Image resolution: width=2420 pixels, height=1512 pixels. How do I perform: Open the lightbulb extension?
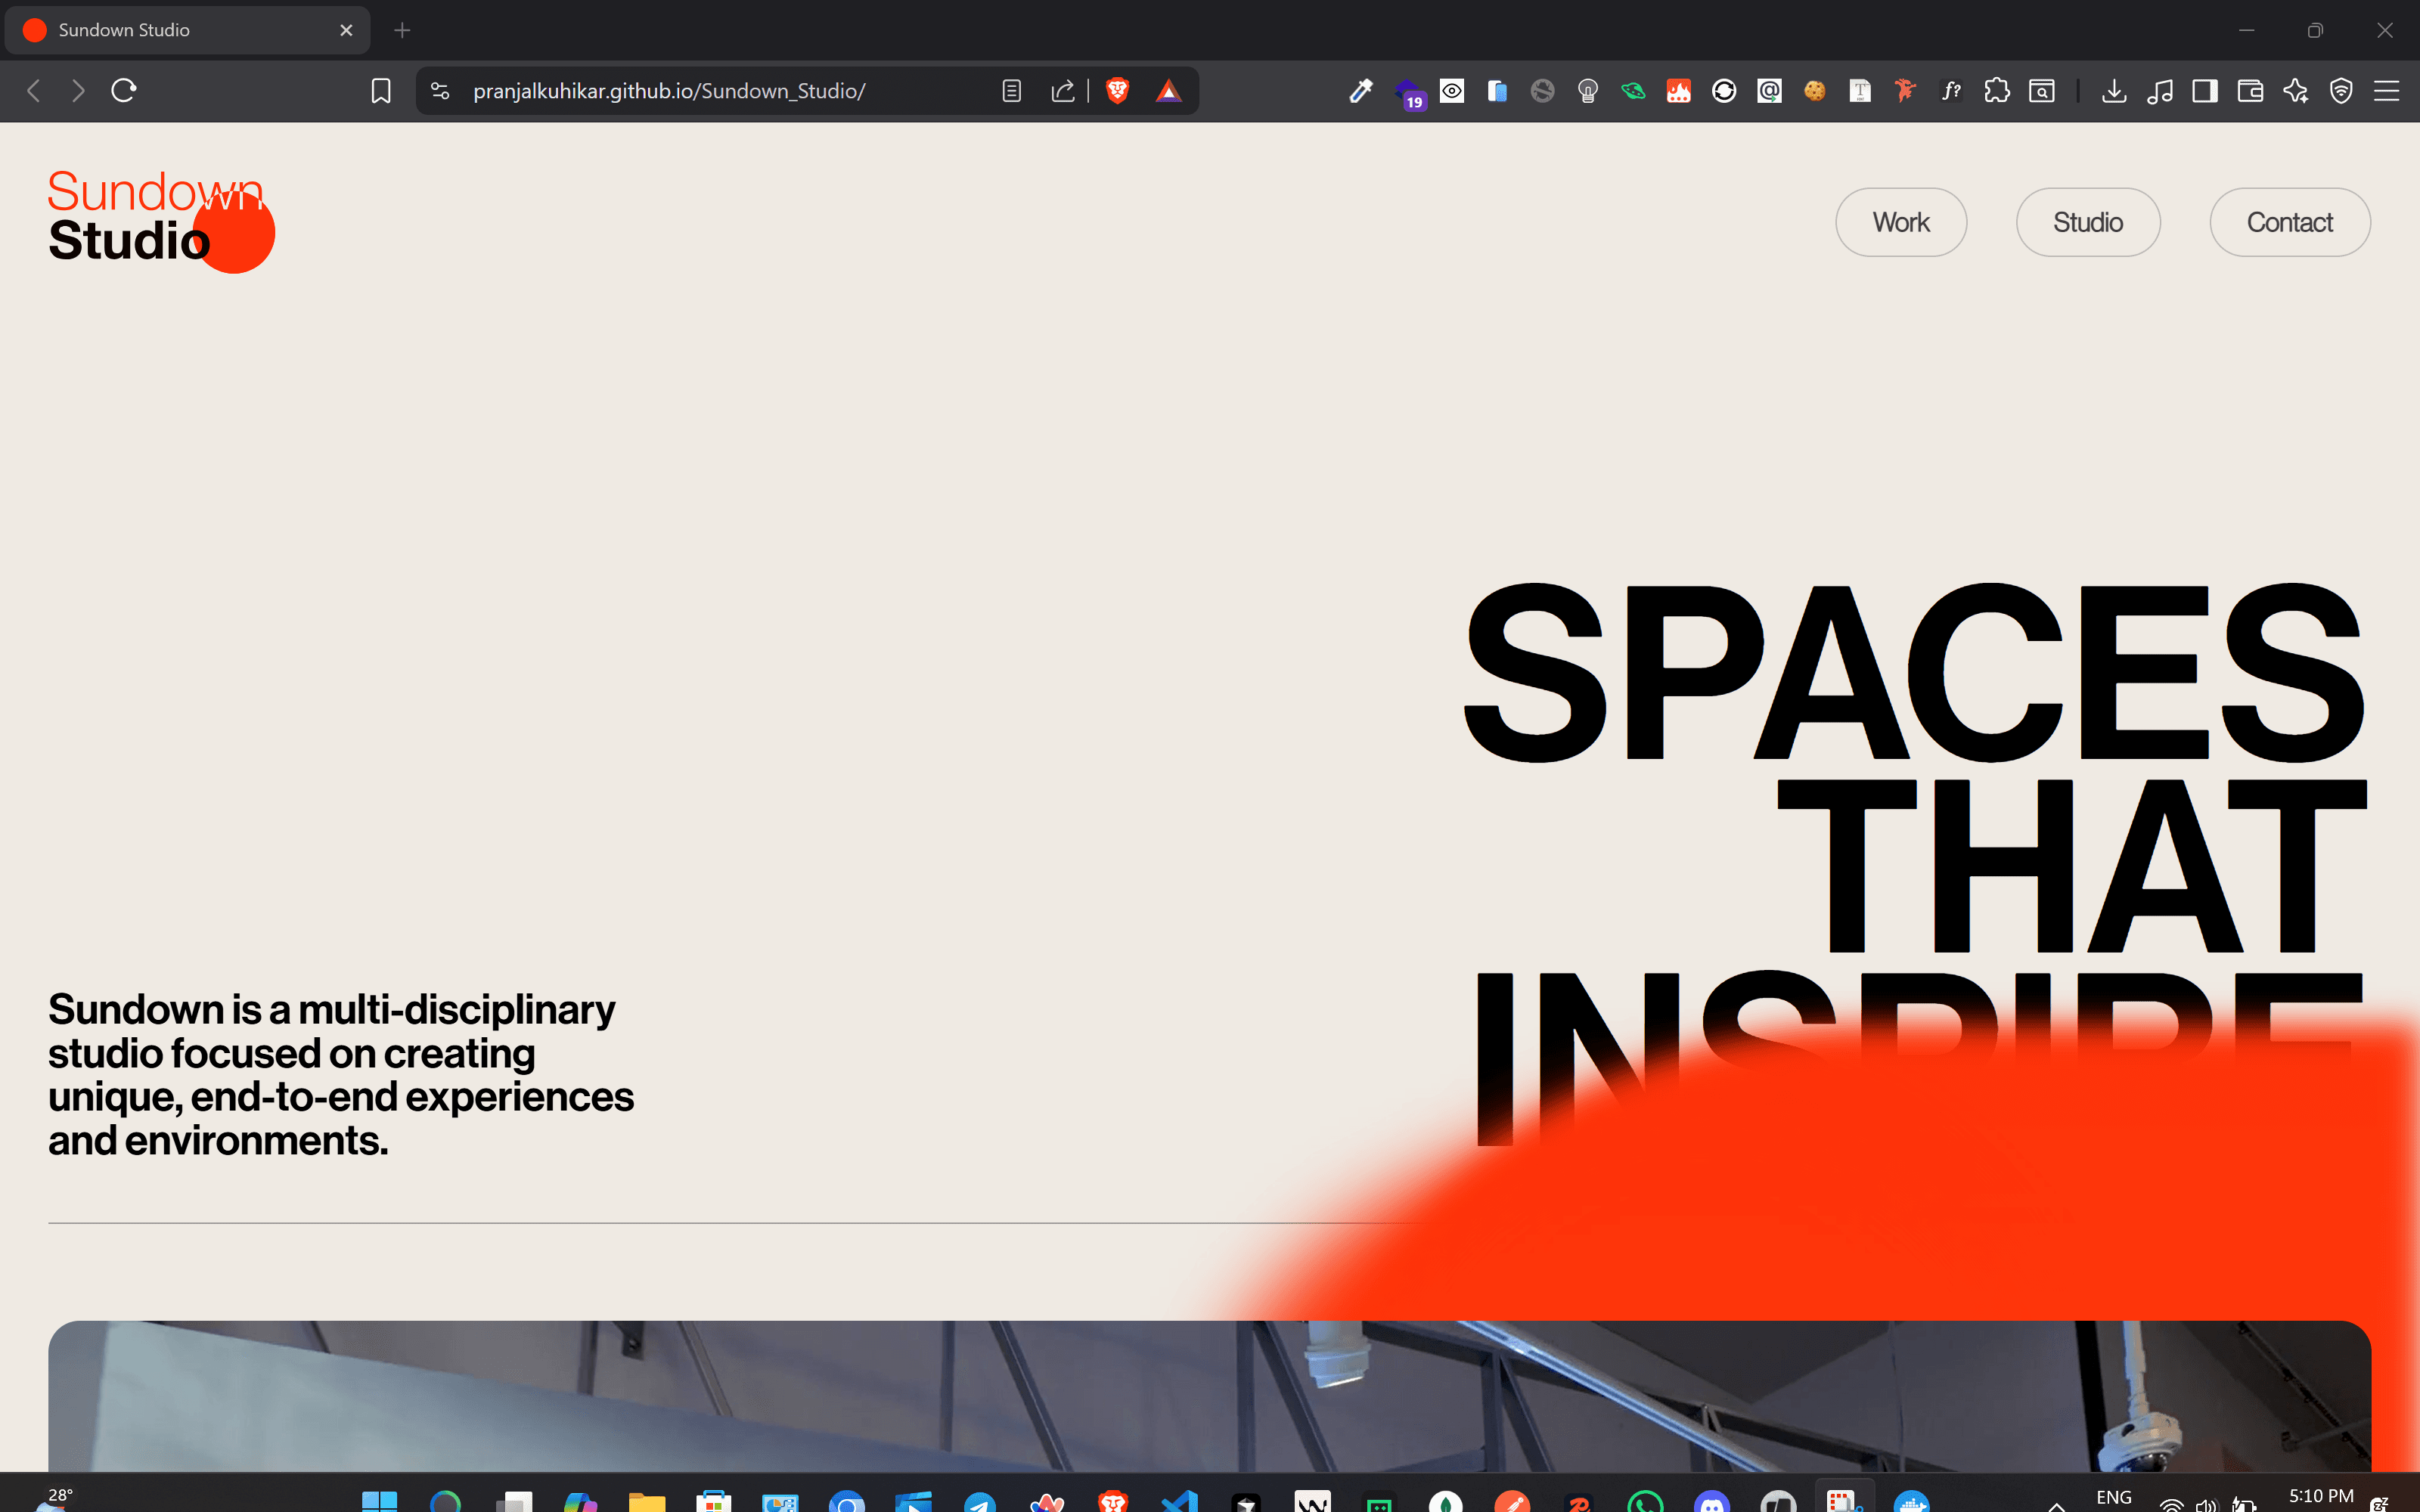[x=1588, y=91]
